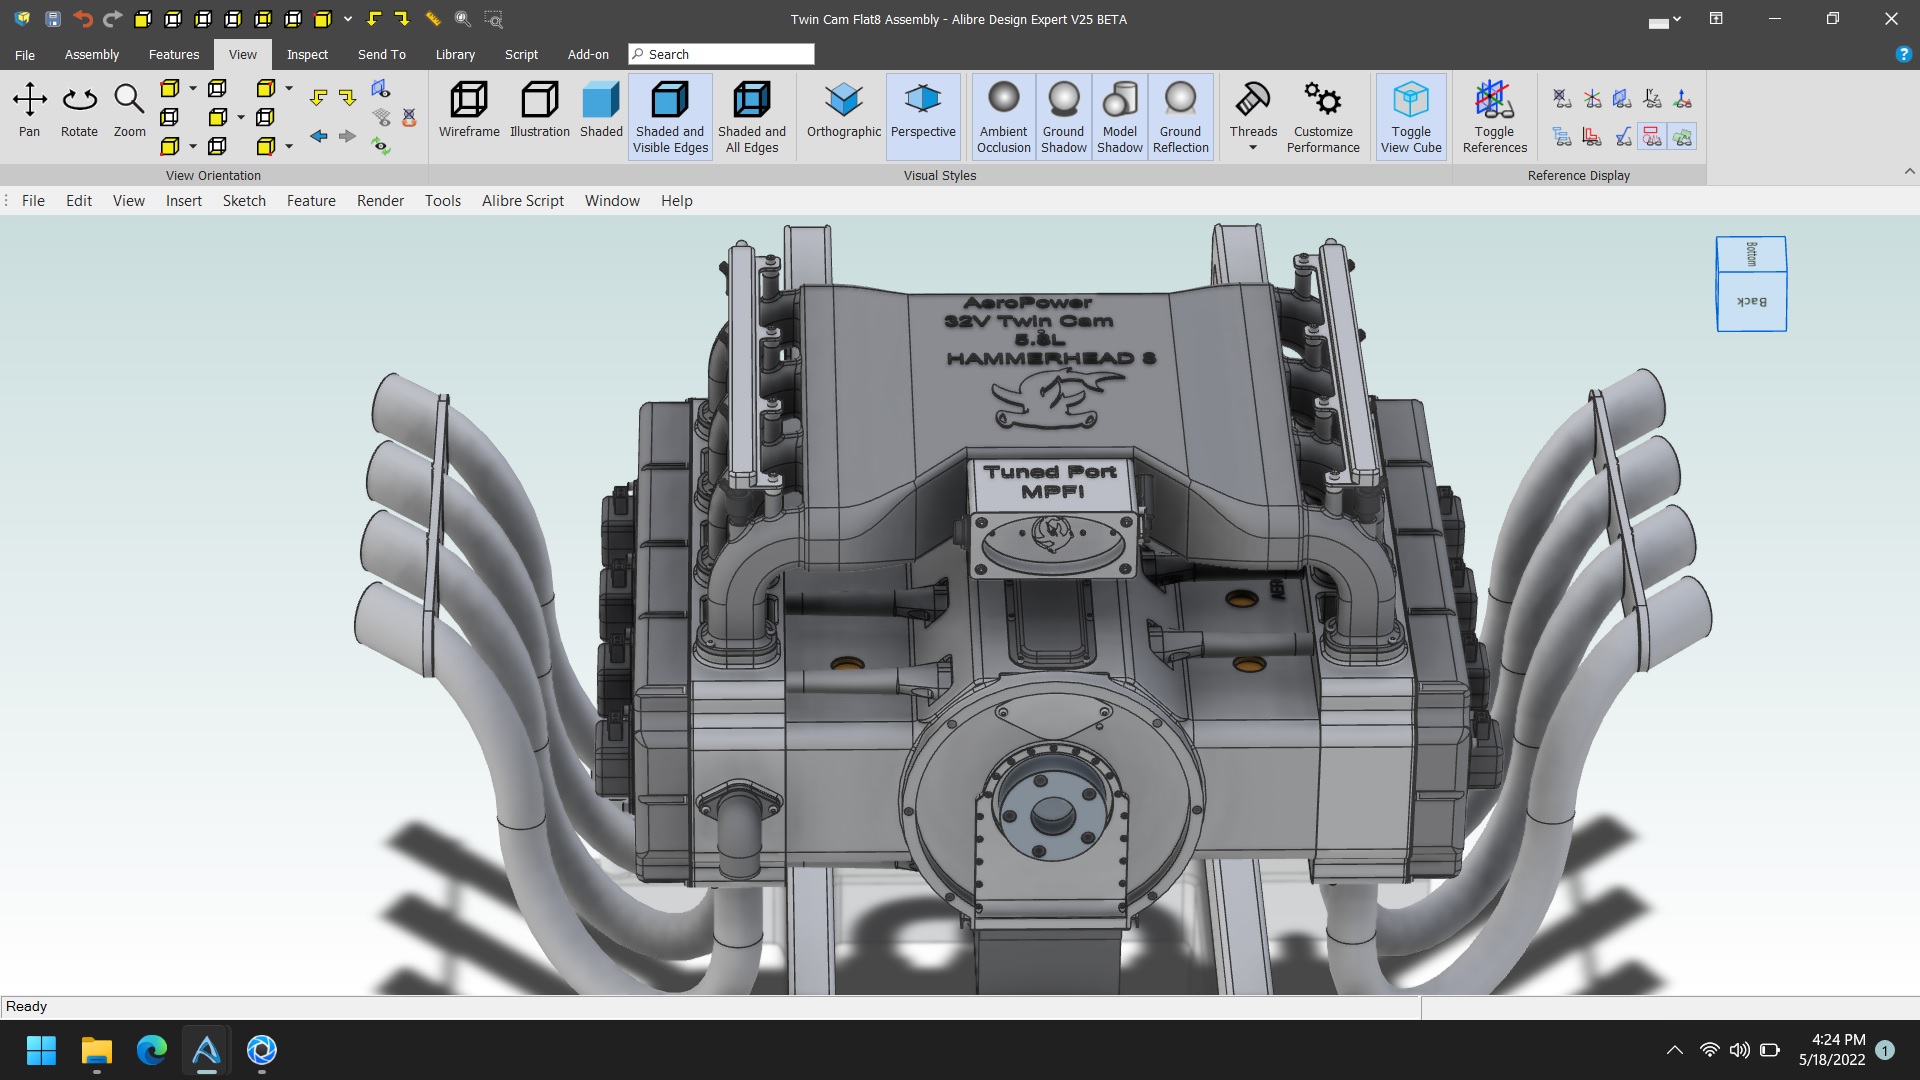This screenshot has width=1920, height=1080.
Task: Show hidden system tray icons
Action: coord(1674,1050)
